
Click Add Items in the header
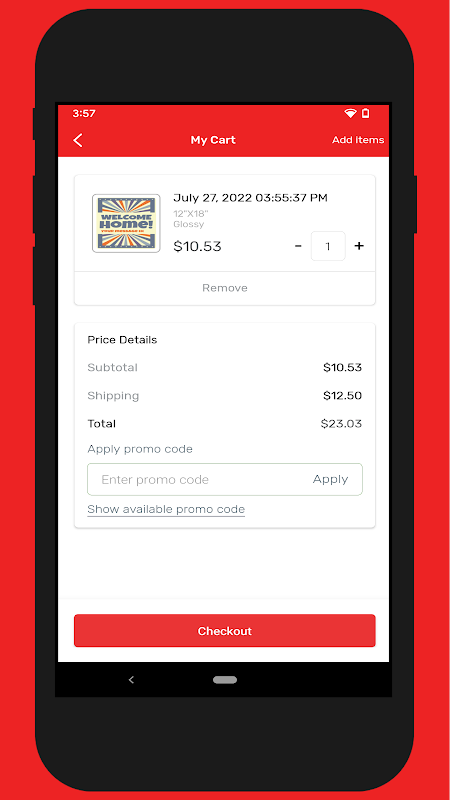tap(358, 140)
